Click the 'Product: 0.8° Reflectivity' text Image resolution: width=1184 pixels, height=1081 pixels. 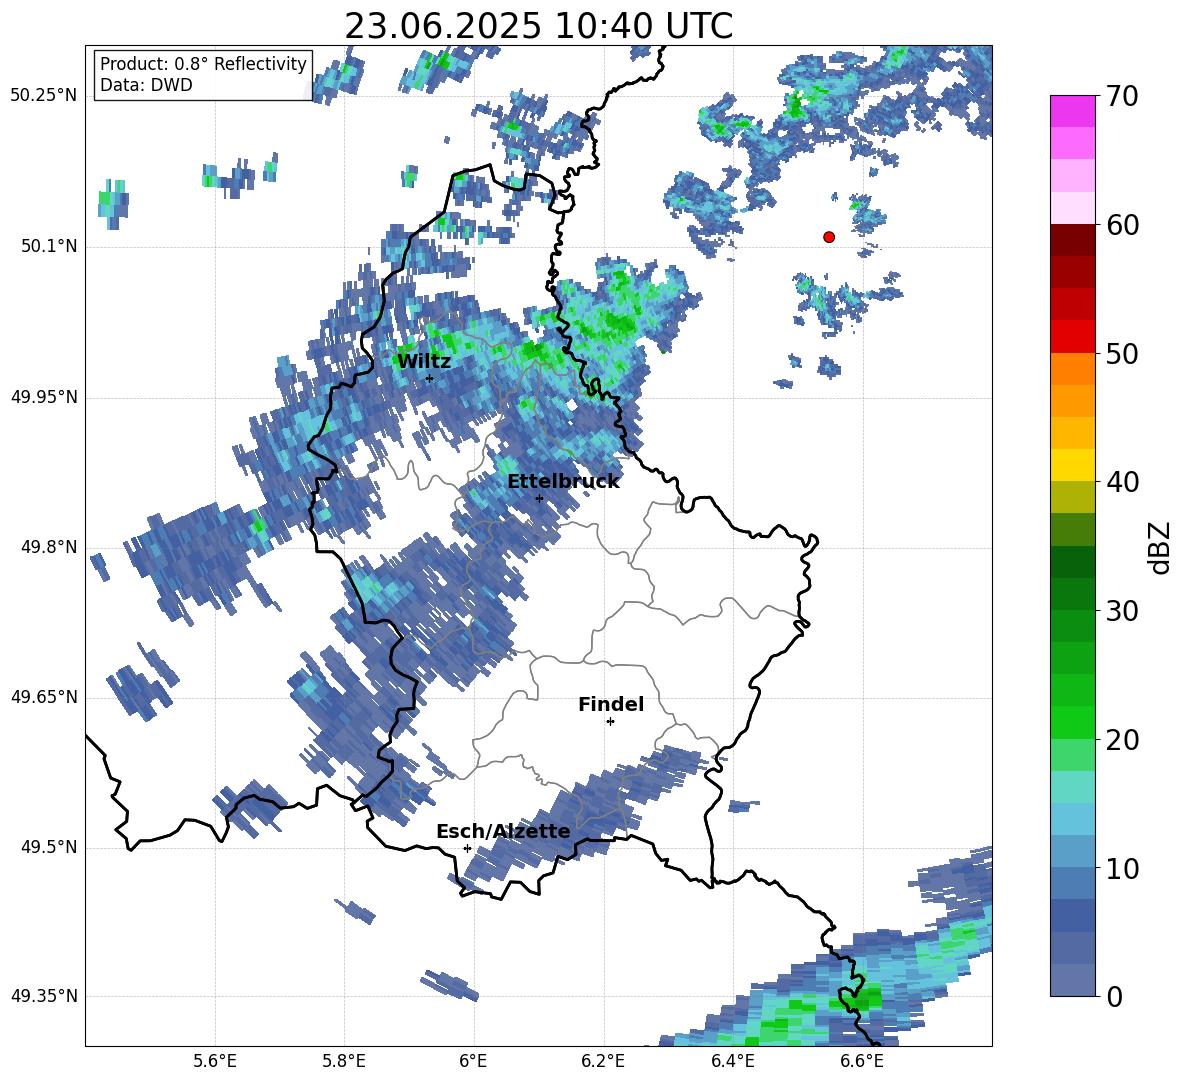(203, 64)
